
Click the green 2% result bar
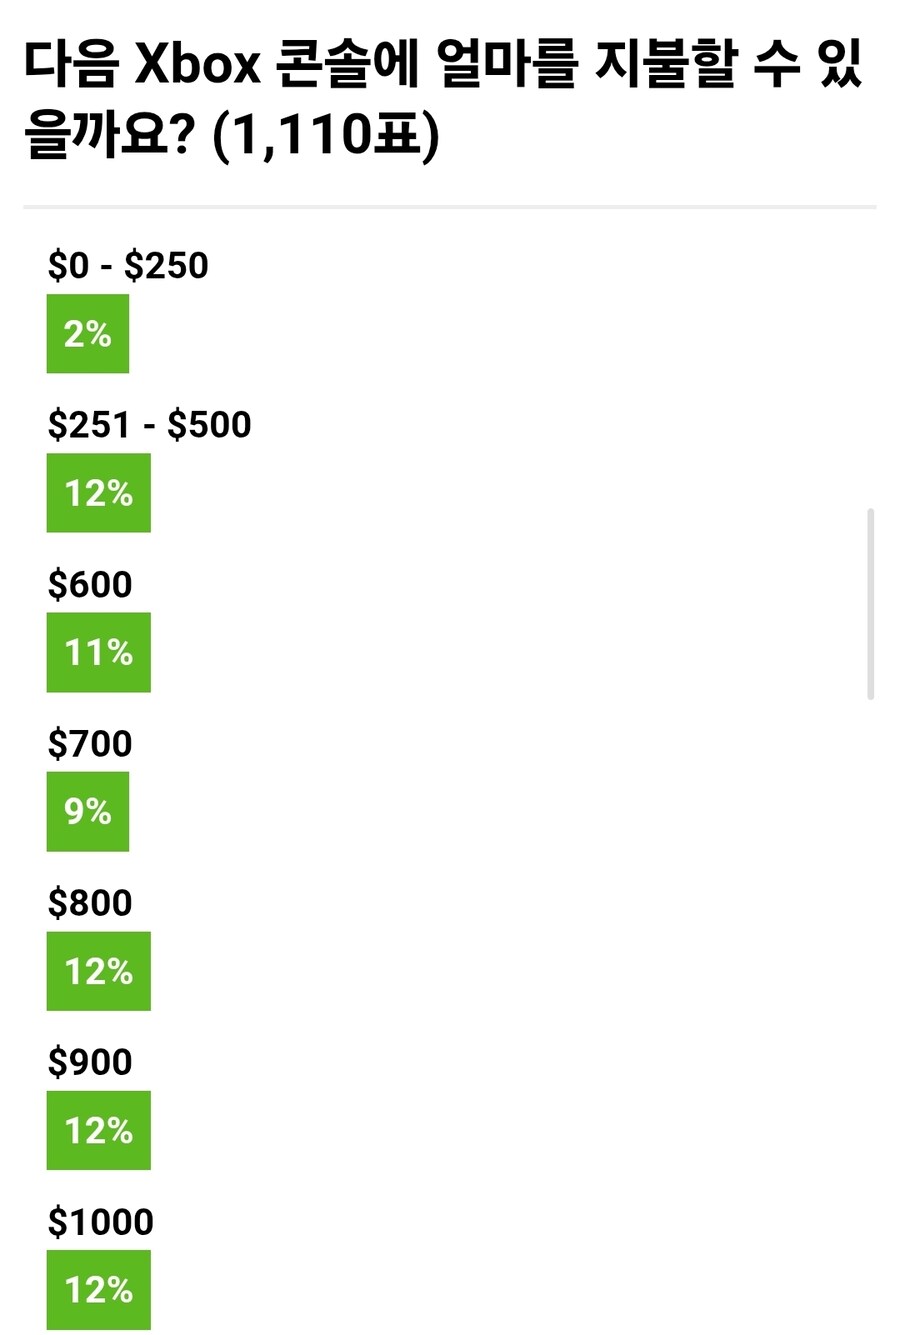88,334
